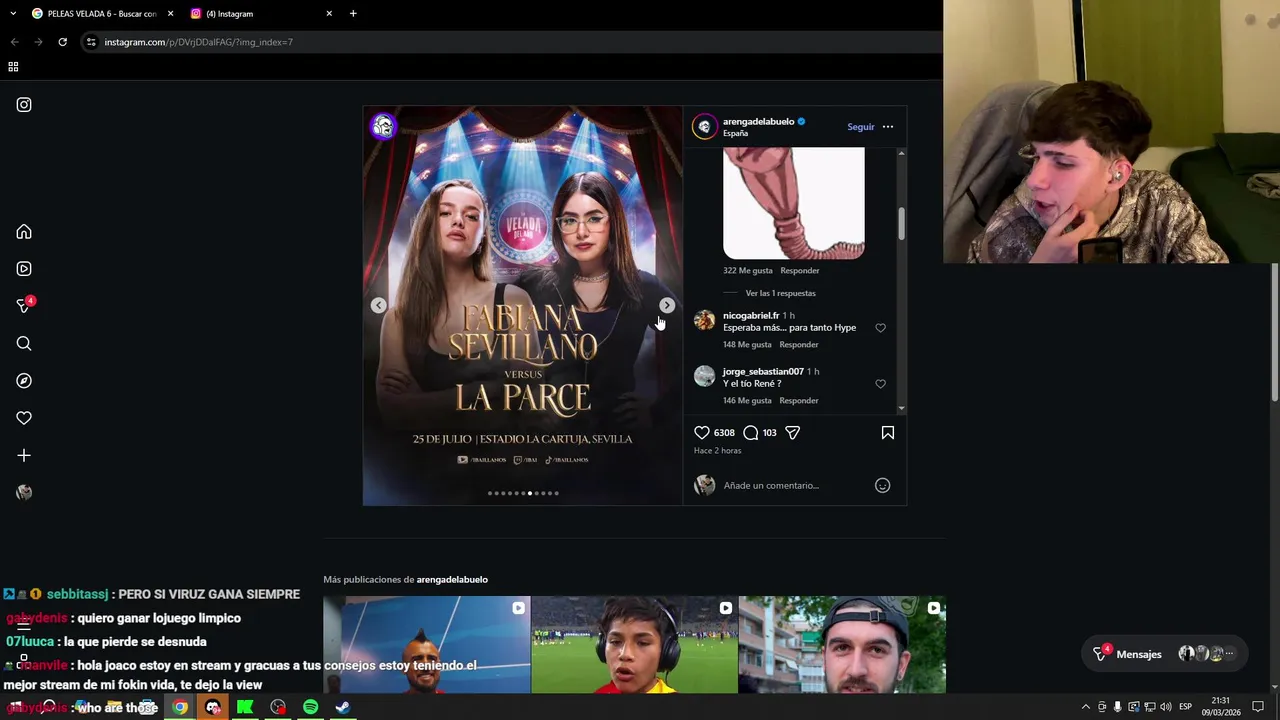
Task: Open Kick app from taskbar
Action: click(x=245, y=707)
